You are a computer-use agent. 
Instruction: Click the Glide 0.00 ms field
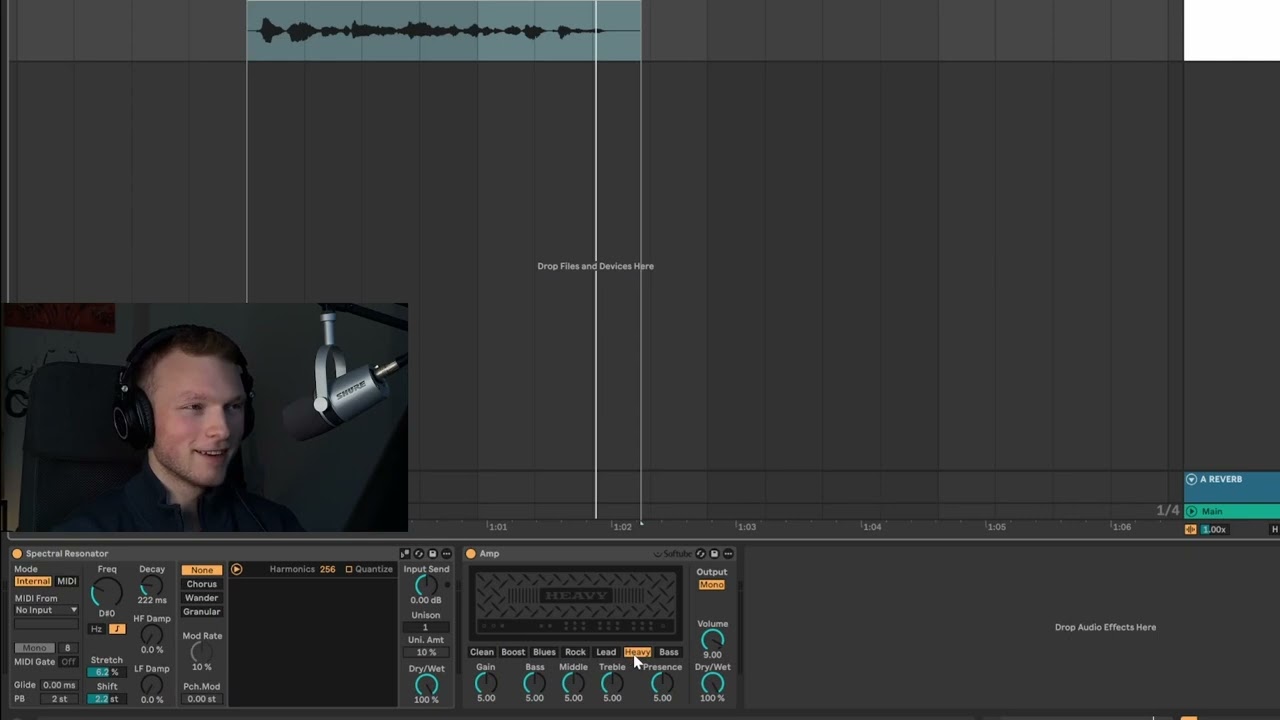tap(59, 685)
